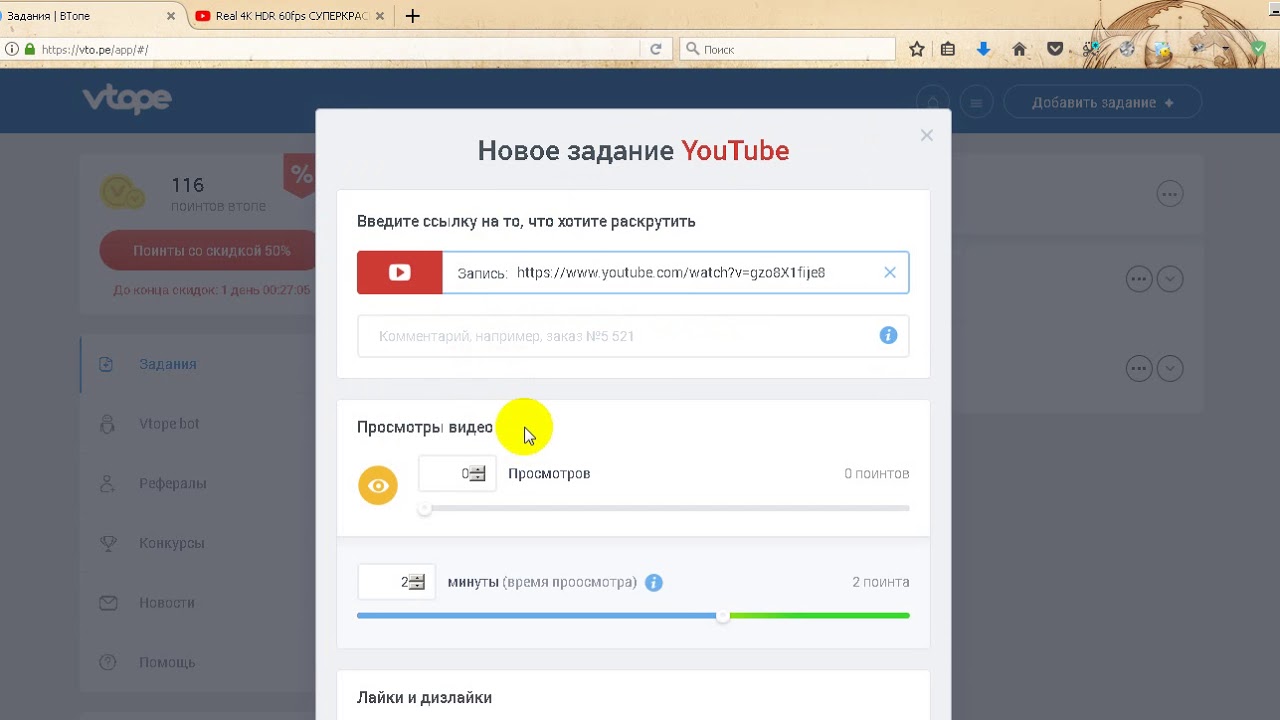Click the watch time info icon
Image resolution: width=1280 pixels, height=720 pixels.
(654, 582)
